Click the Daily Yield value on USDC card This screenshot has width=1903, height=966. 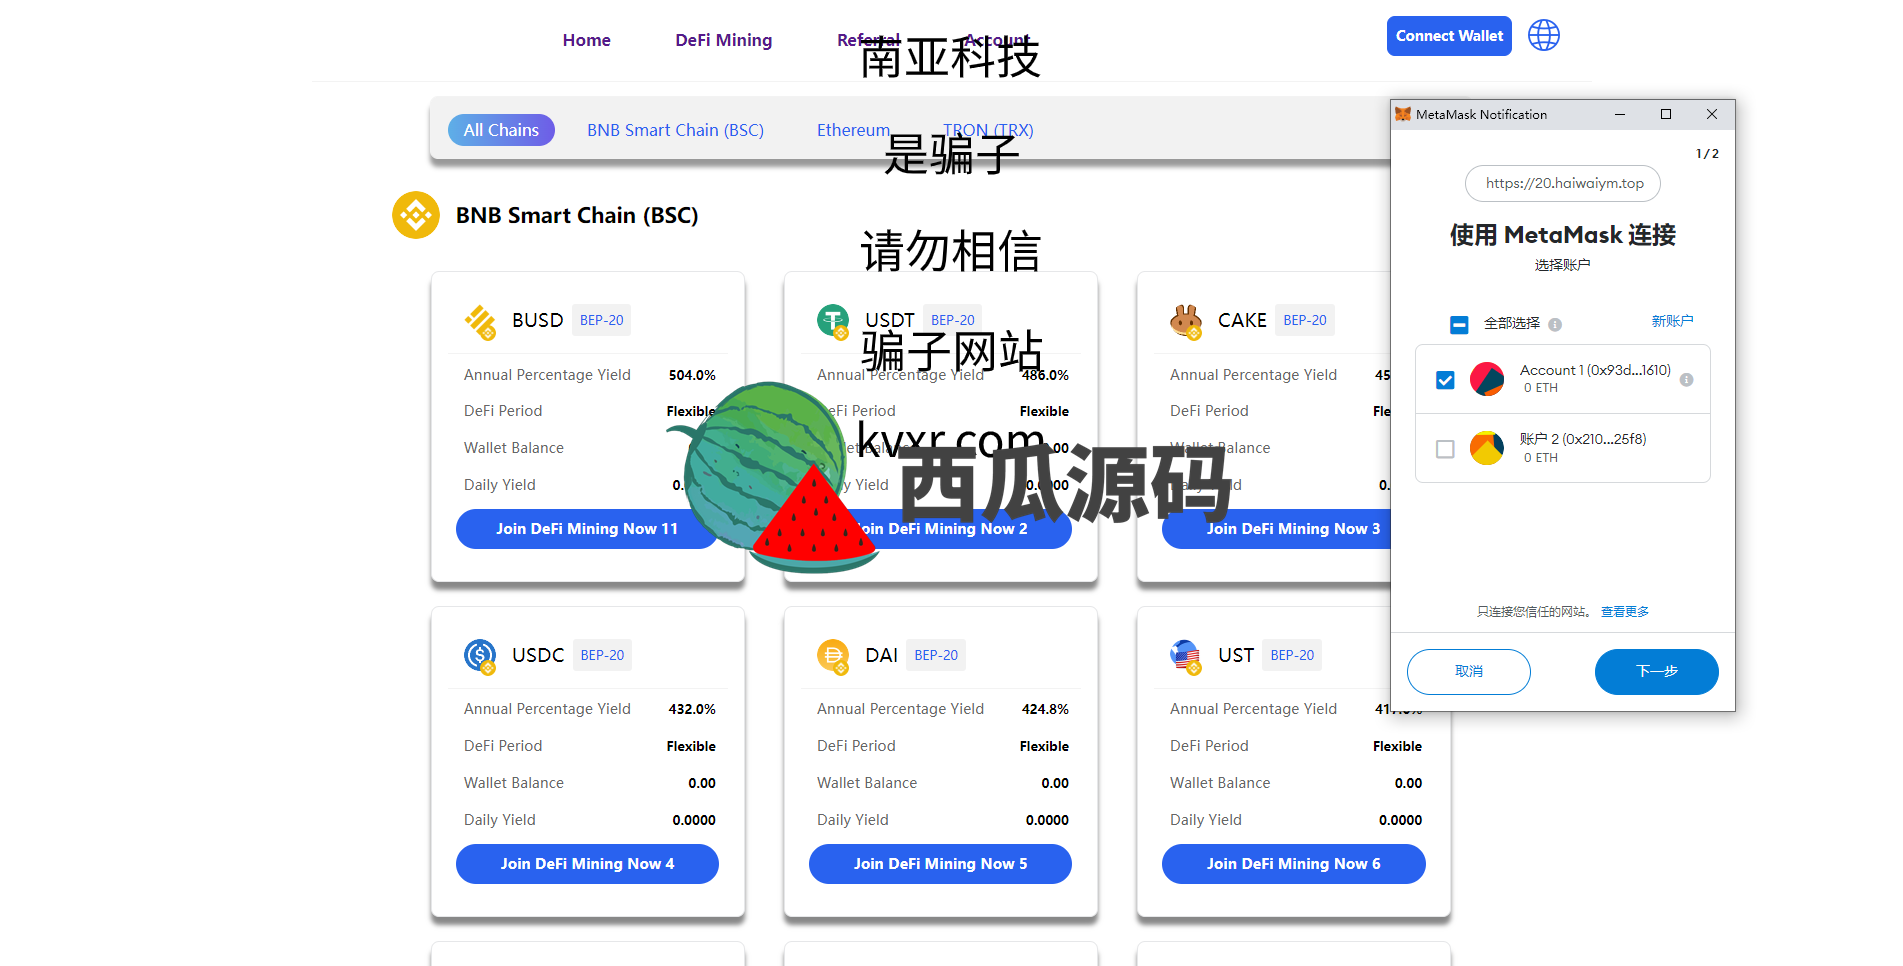[694, 820]
